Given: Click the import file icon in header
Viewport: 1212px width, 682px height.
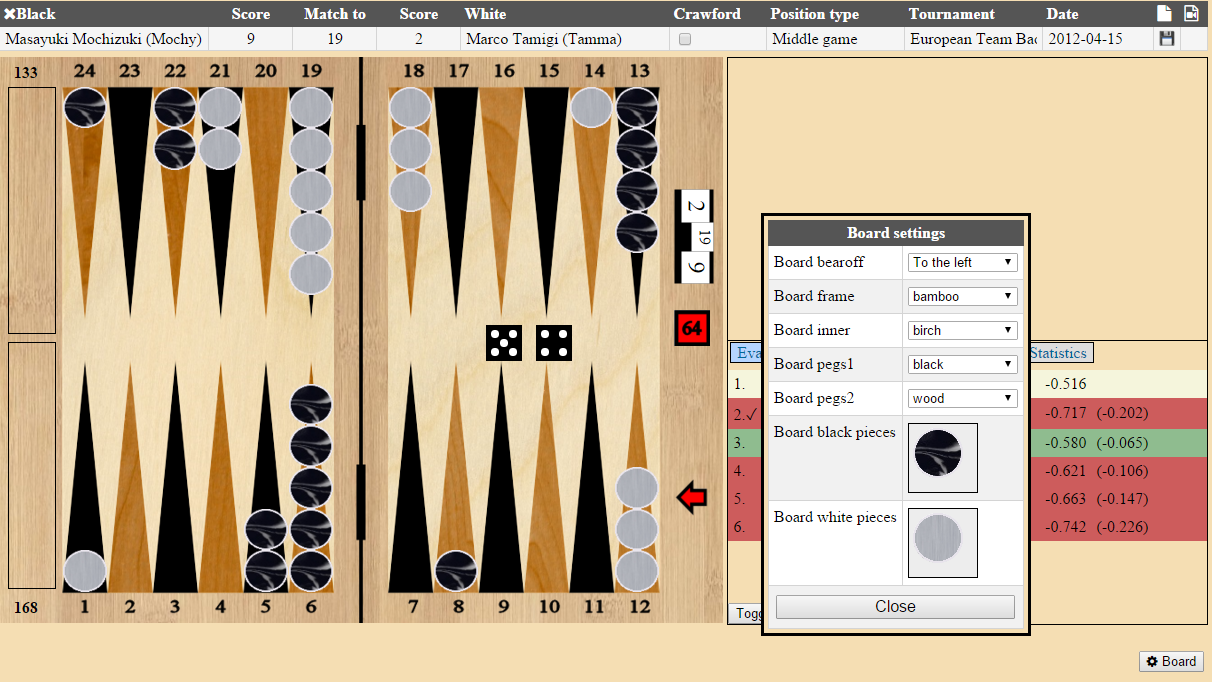Looking at the screenshot, I should click(x=1191, y=14).
